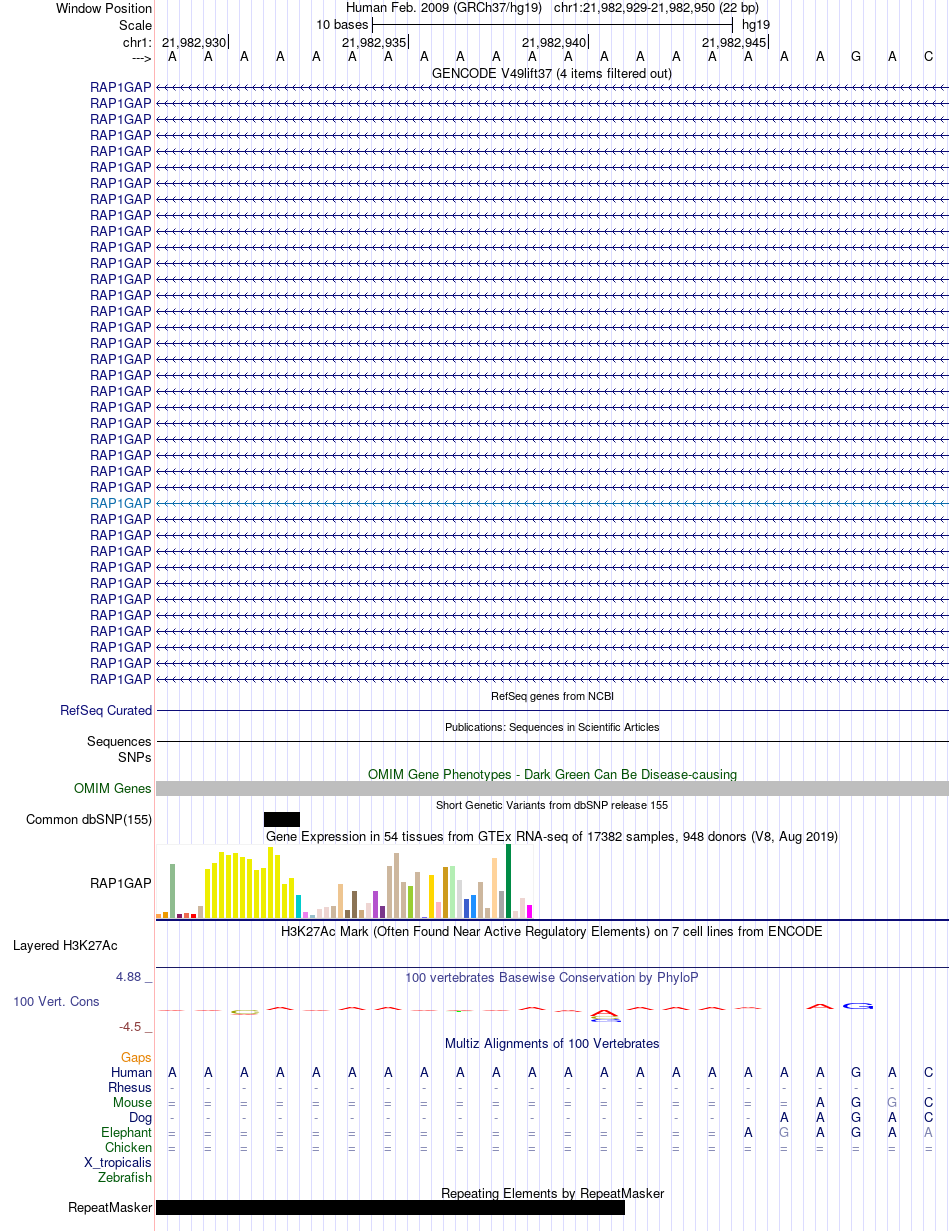Click the cyan bar in GTEx chart

click(299, 907)
